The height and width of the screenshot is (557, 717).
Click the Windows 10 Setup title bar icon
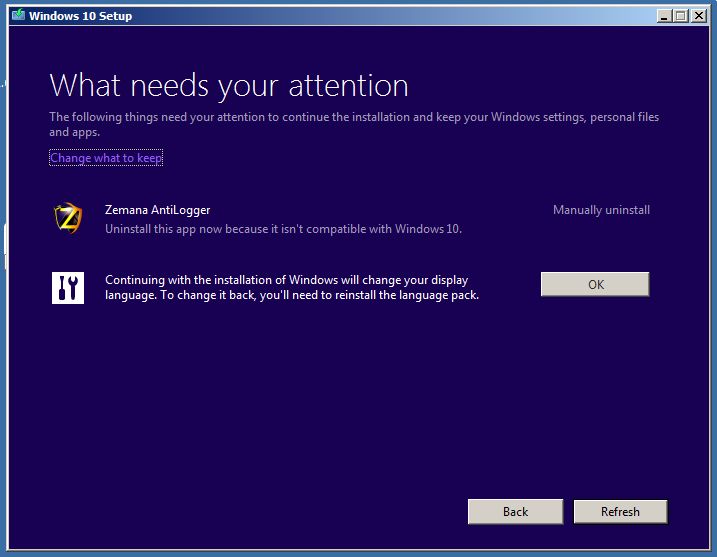pyautogui.click(x=18, y=15)
